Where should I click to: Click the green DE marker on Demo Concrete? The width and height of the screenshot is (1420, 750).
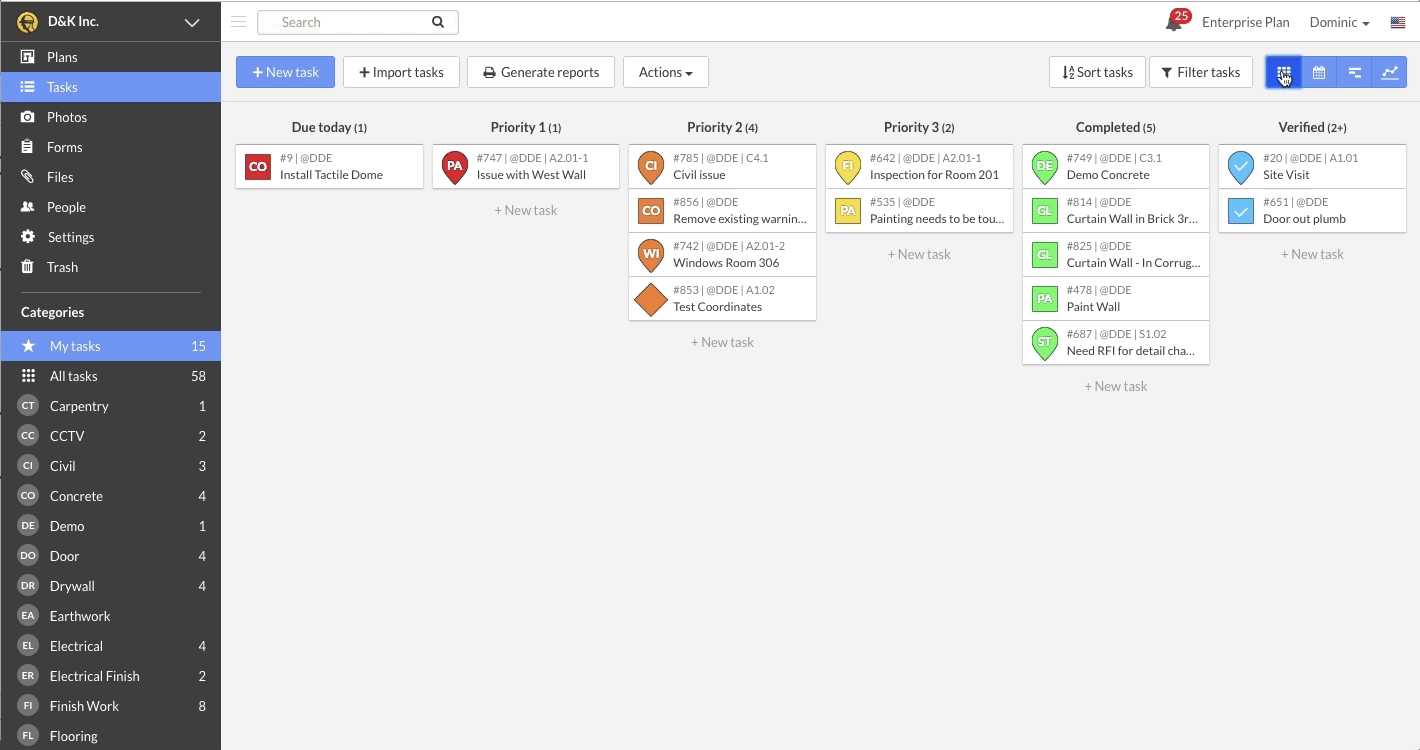(1045, 167)
